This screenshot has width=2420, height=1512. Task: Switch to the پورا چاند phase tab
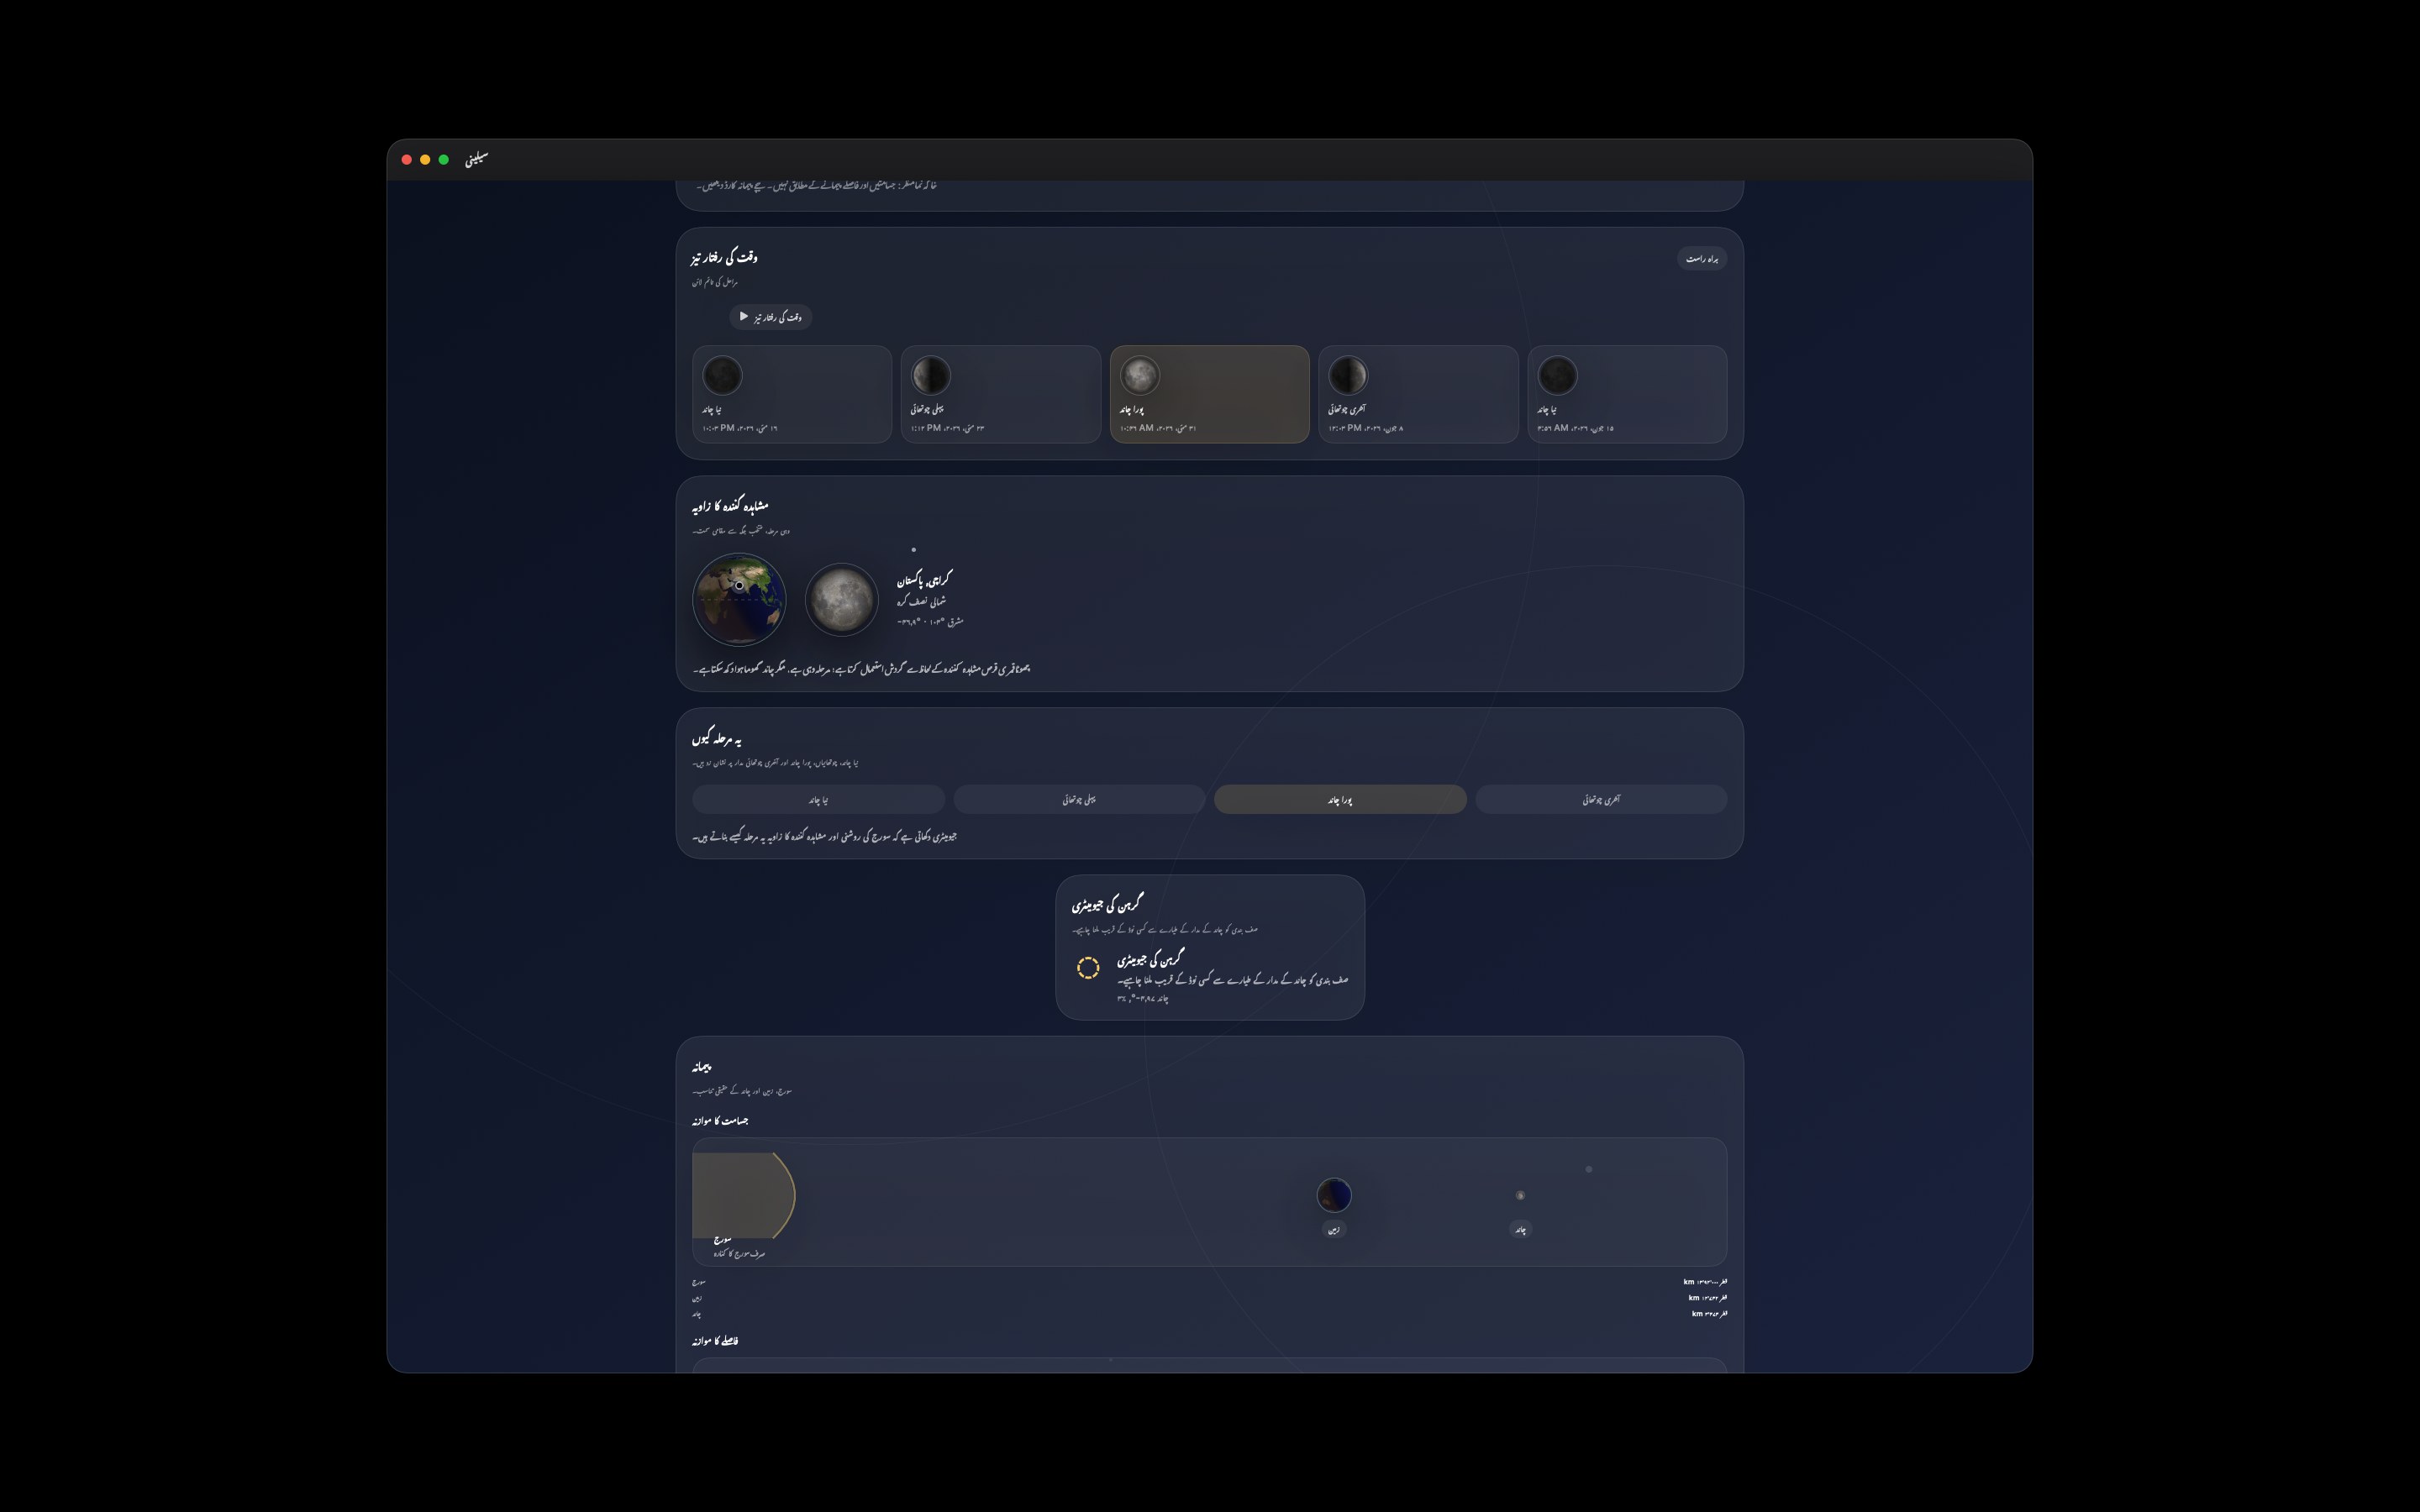[1340, 800]
